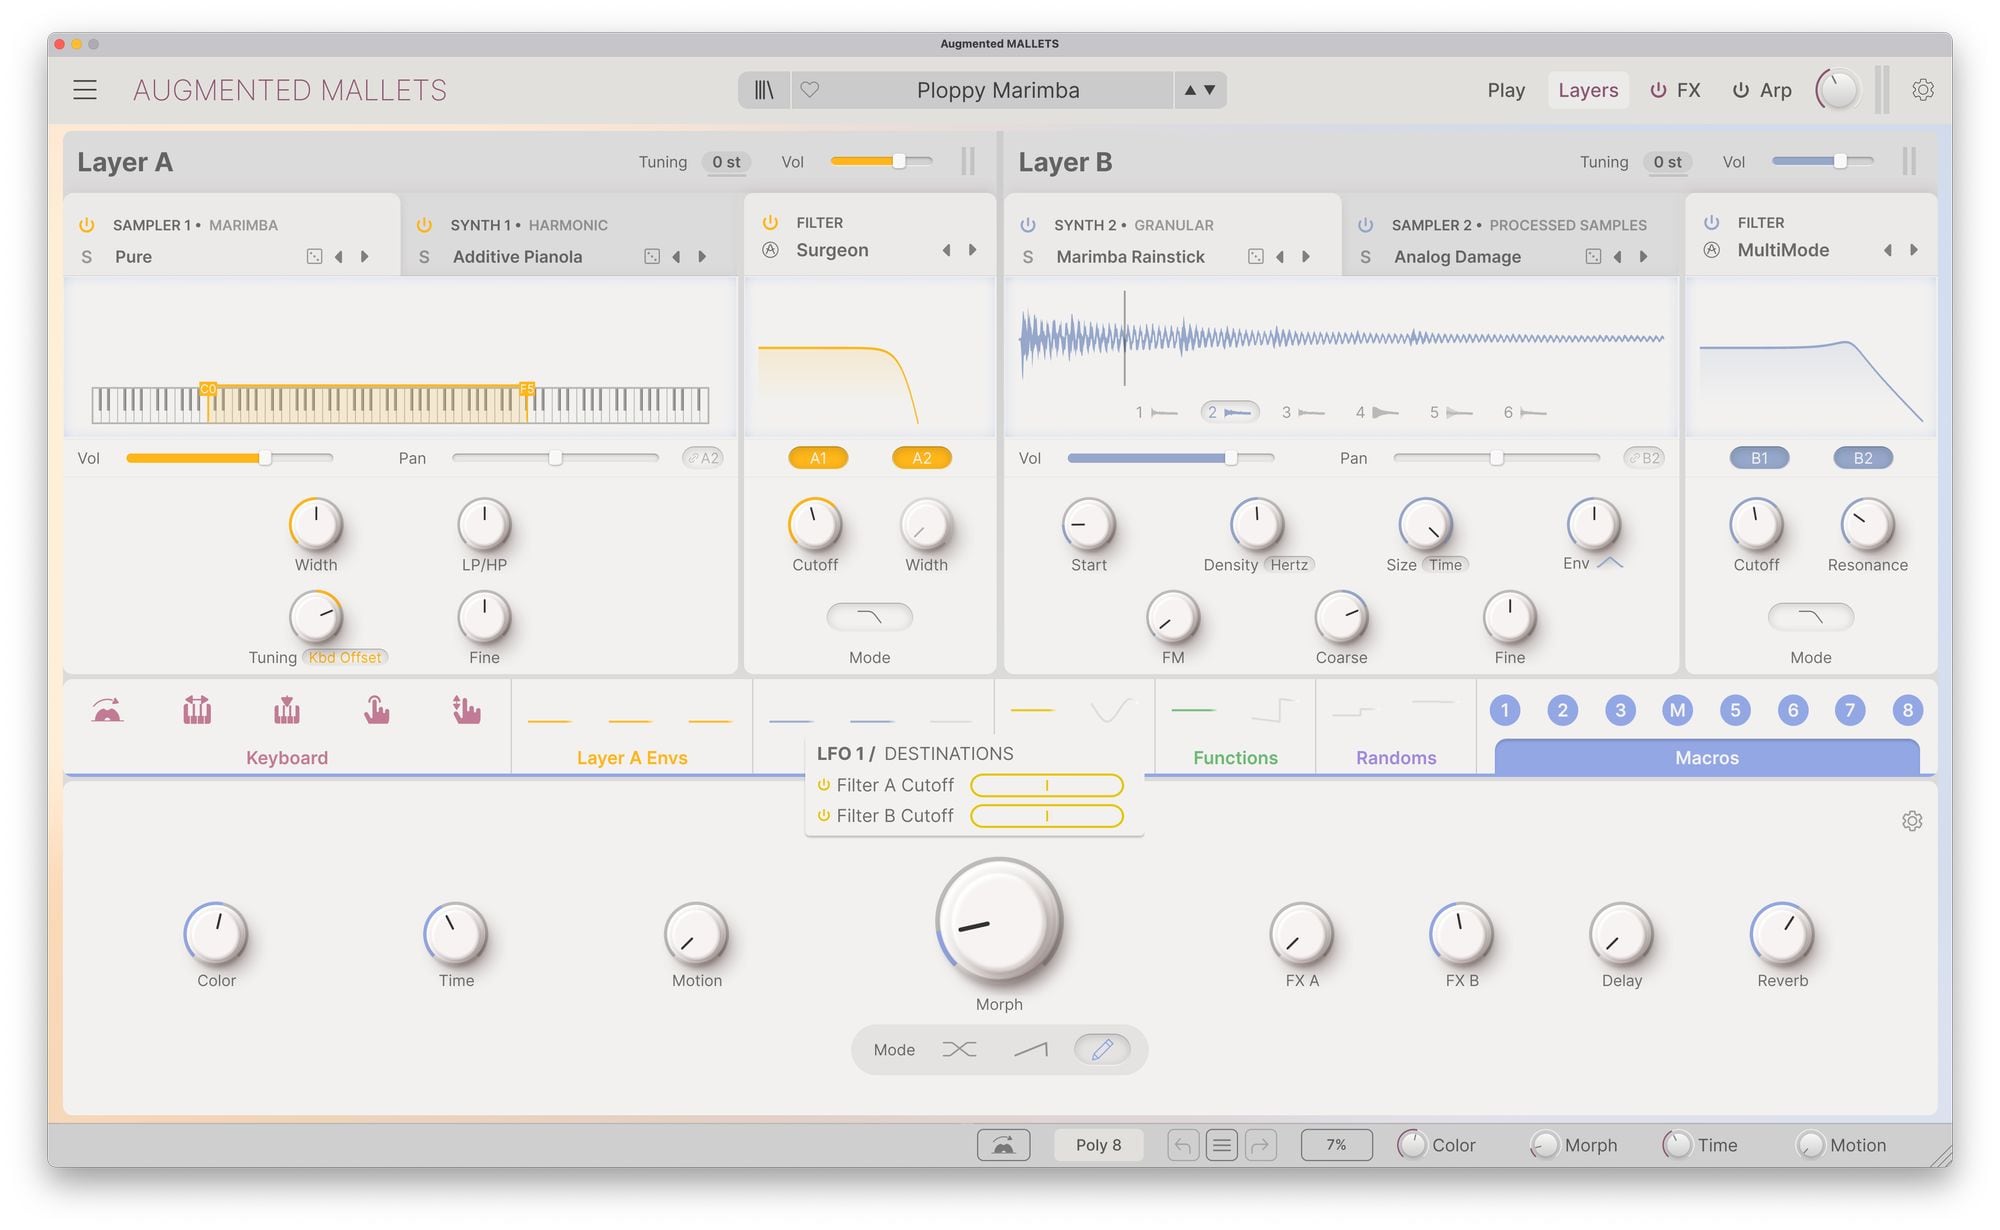Open Layer B filter Mode selector
Screen dimensions: 2000x1230
[x=1811, y=617]
